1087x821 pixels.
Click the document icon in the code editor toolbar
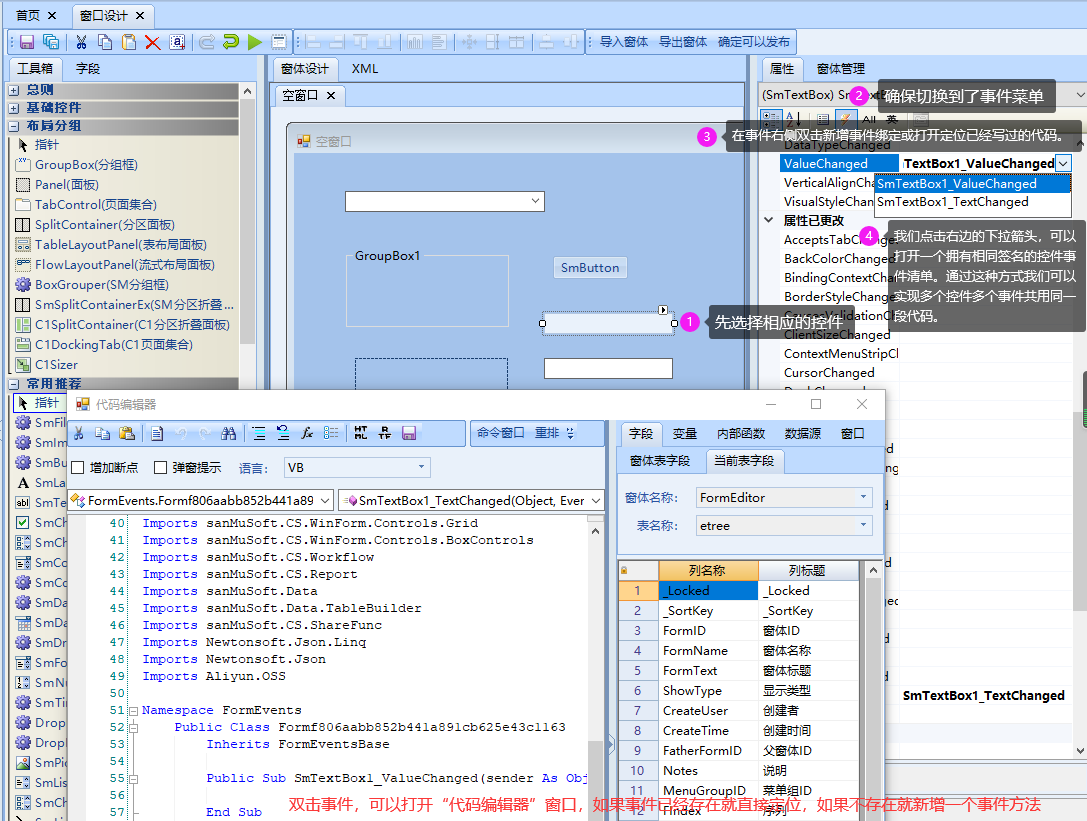(x=157, y=433)
